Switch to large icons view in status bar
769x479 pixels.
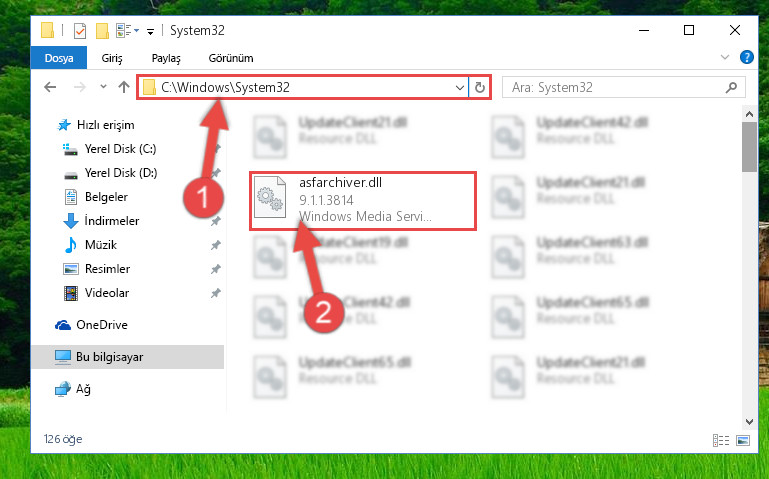click(x=743, y=440)
